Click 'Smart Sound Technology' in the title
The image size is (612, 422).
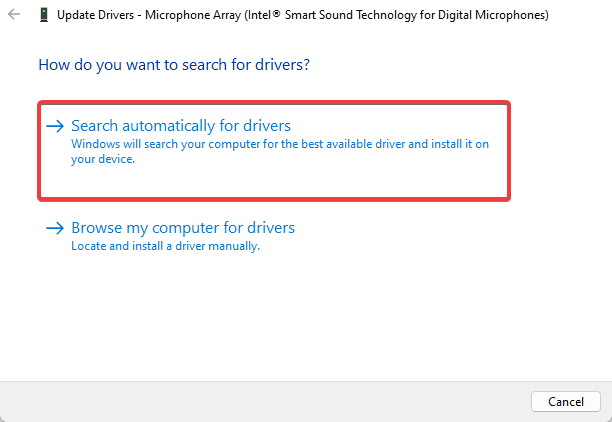tap(351, 15)
